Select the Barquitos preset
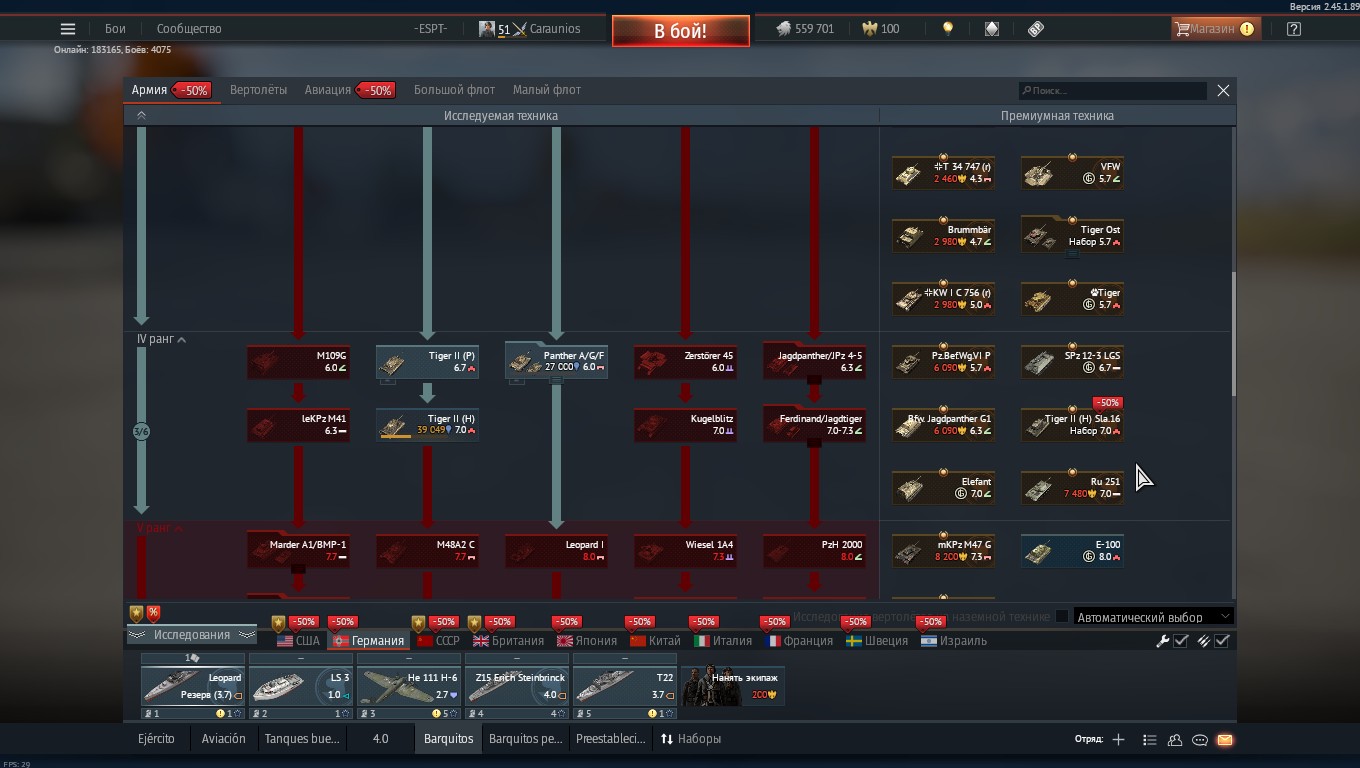The height and width of the screenshot is (768, 1360). tap(448, 739)
